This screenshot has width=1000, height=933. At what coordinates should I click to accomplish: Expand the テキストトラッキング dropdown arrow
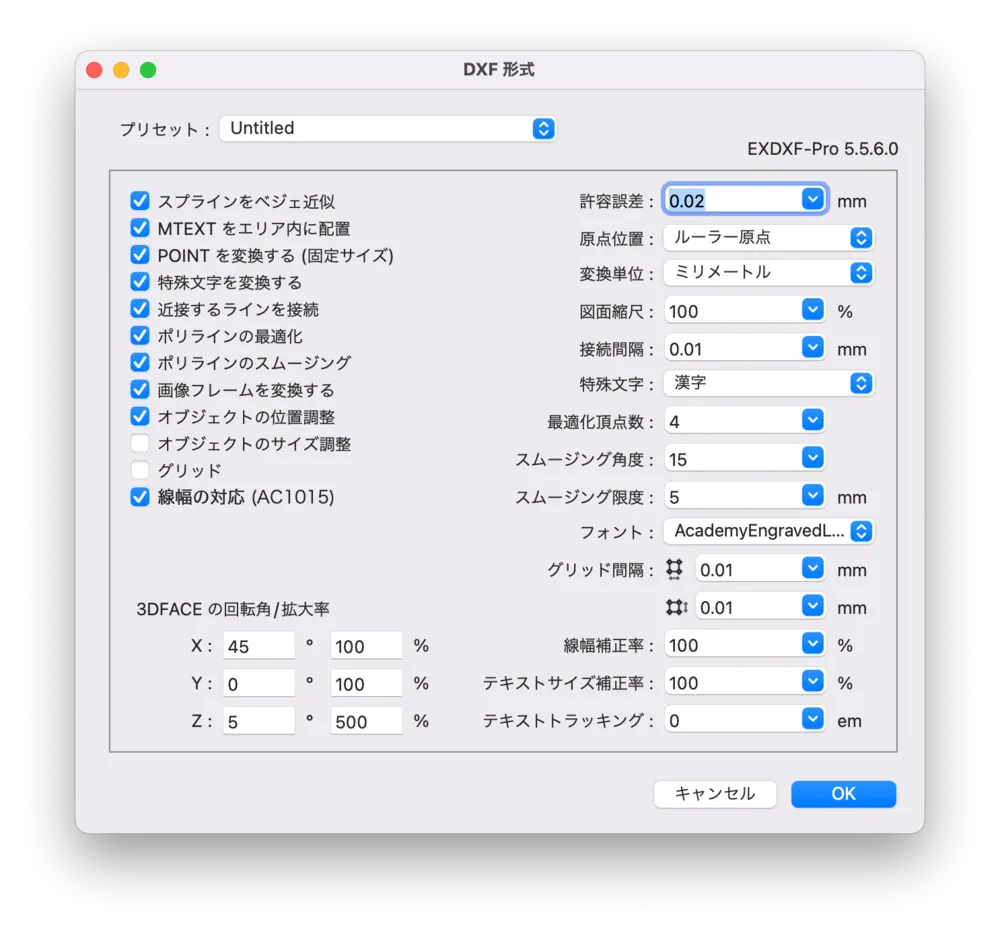pyautogui.click(x=812, y=720)
